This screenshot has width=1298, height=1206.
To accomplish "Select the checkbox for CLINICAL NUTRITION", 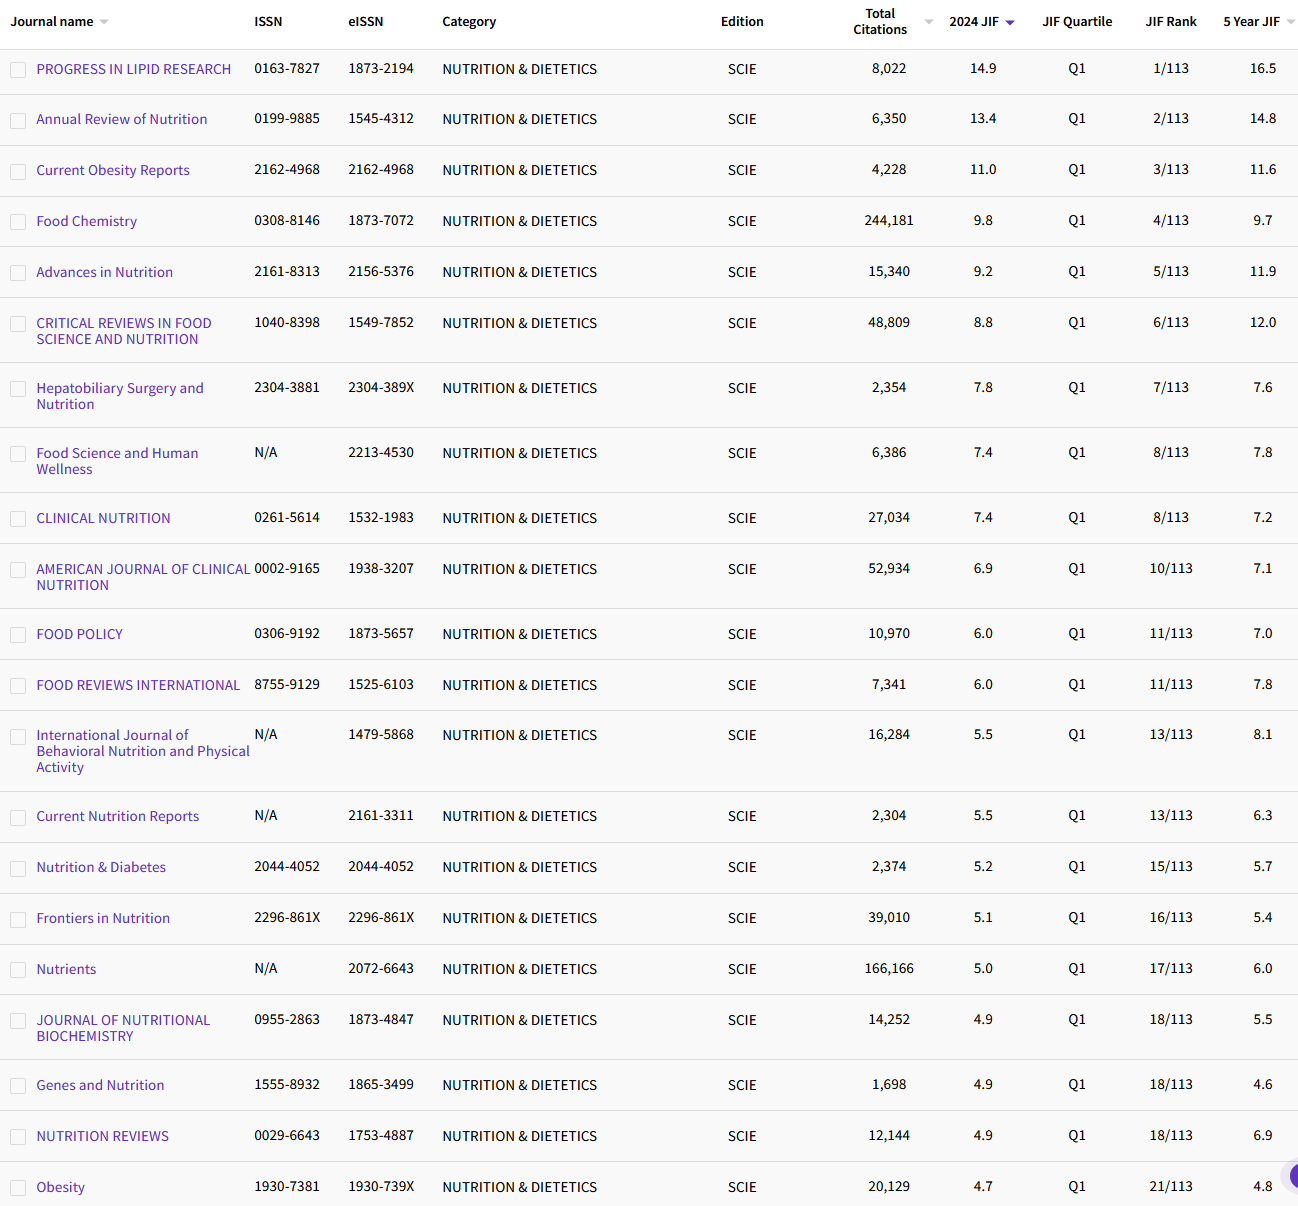I will (17, 519).
